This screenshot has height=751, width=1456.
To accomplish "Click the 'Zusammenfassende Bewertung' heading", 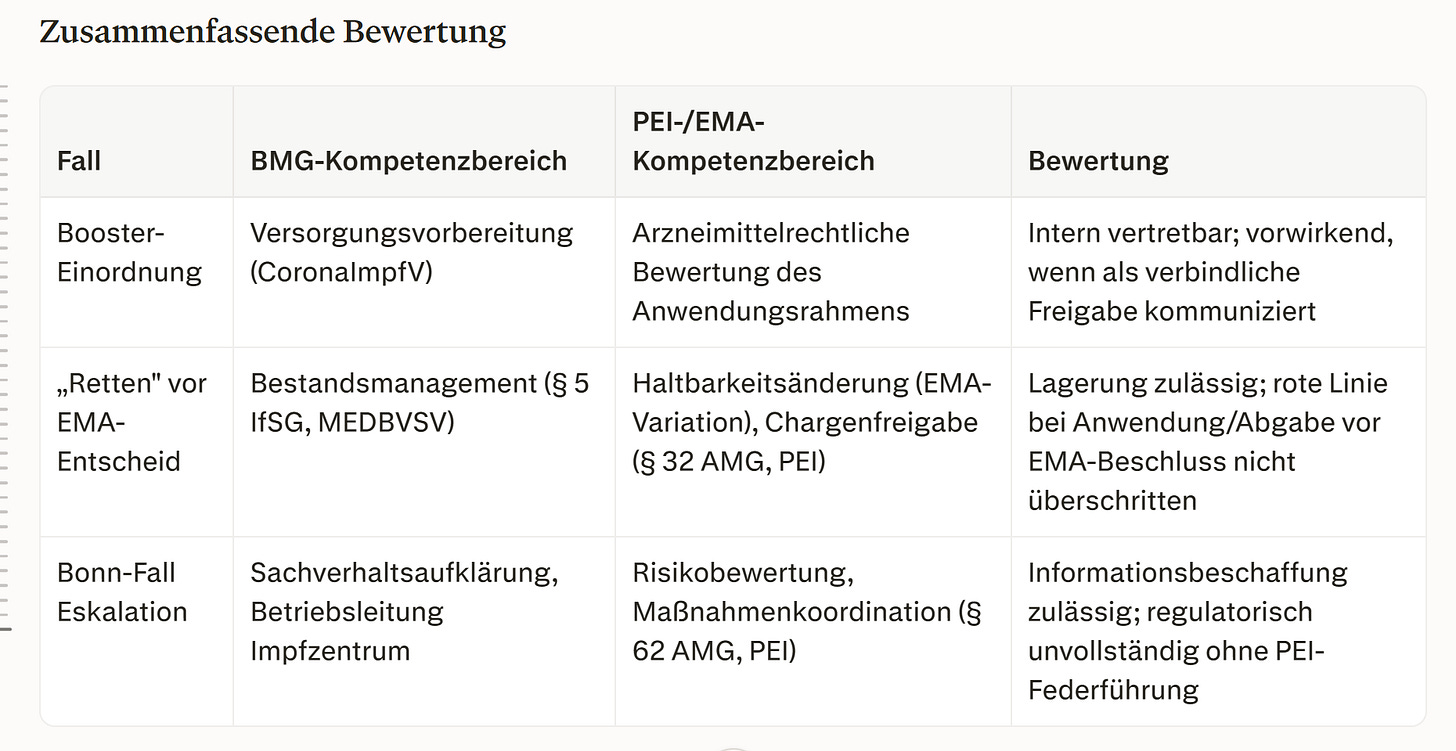I will [272, 31].
